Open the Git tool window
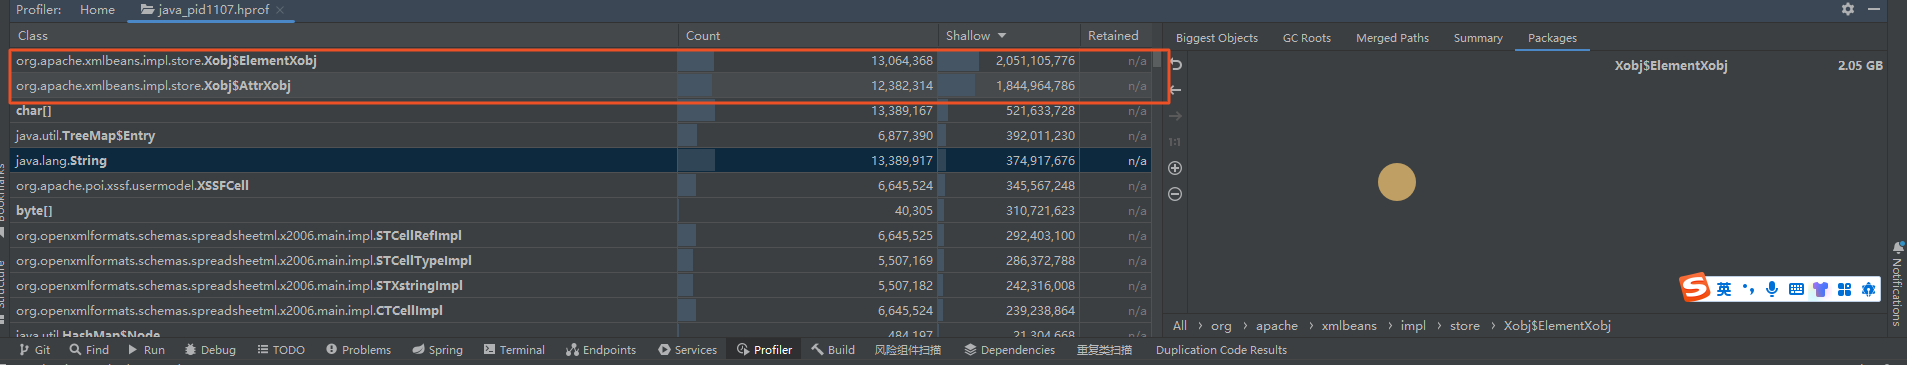 point(35,350)
